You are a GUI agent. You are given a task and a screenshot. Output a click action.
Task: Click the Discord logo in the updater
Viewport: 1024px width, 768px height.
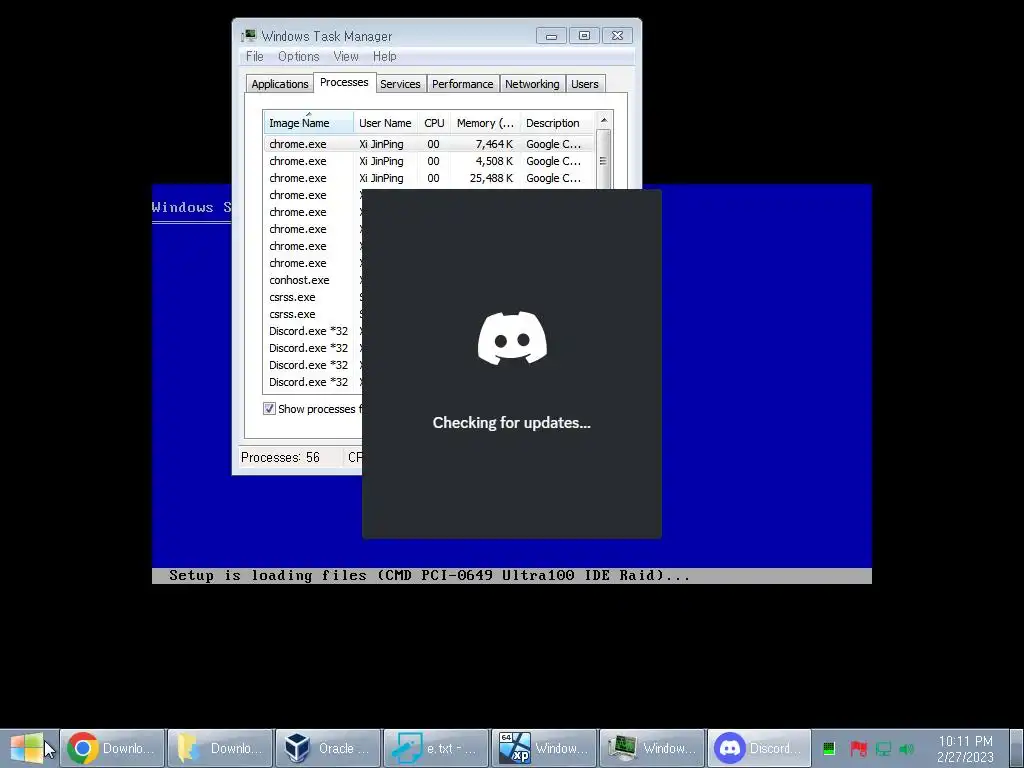point(512,338)
